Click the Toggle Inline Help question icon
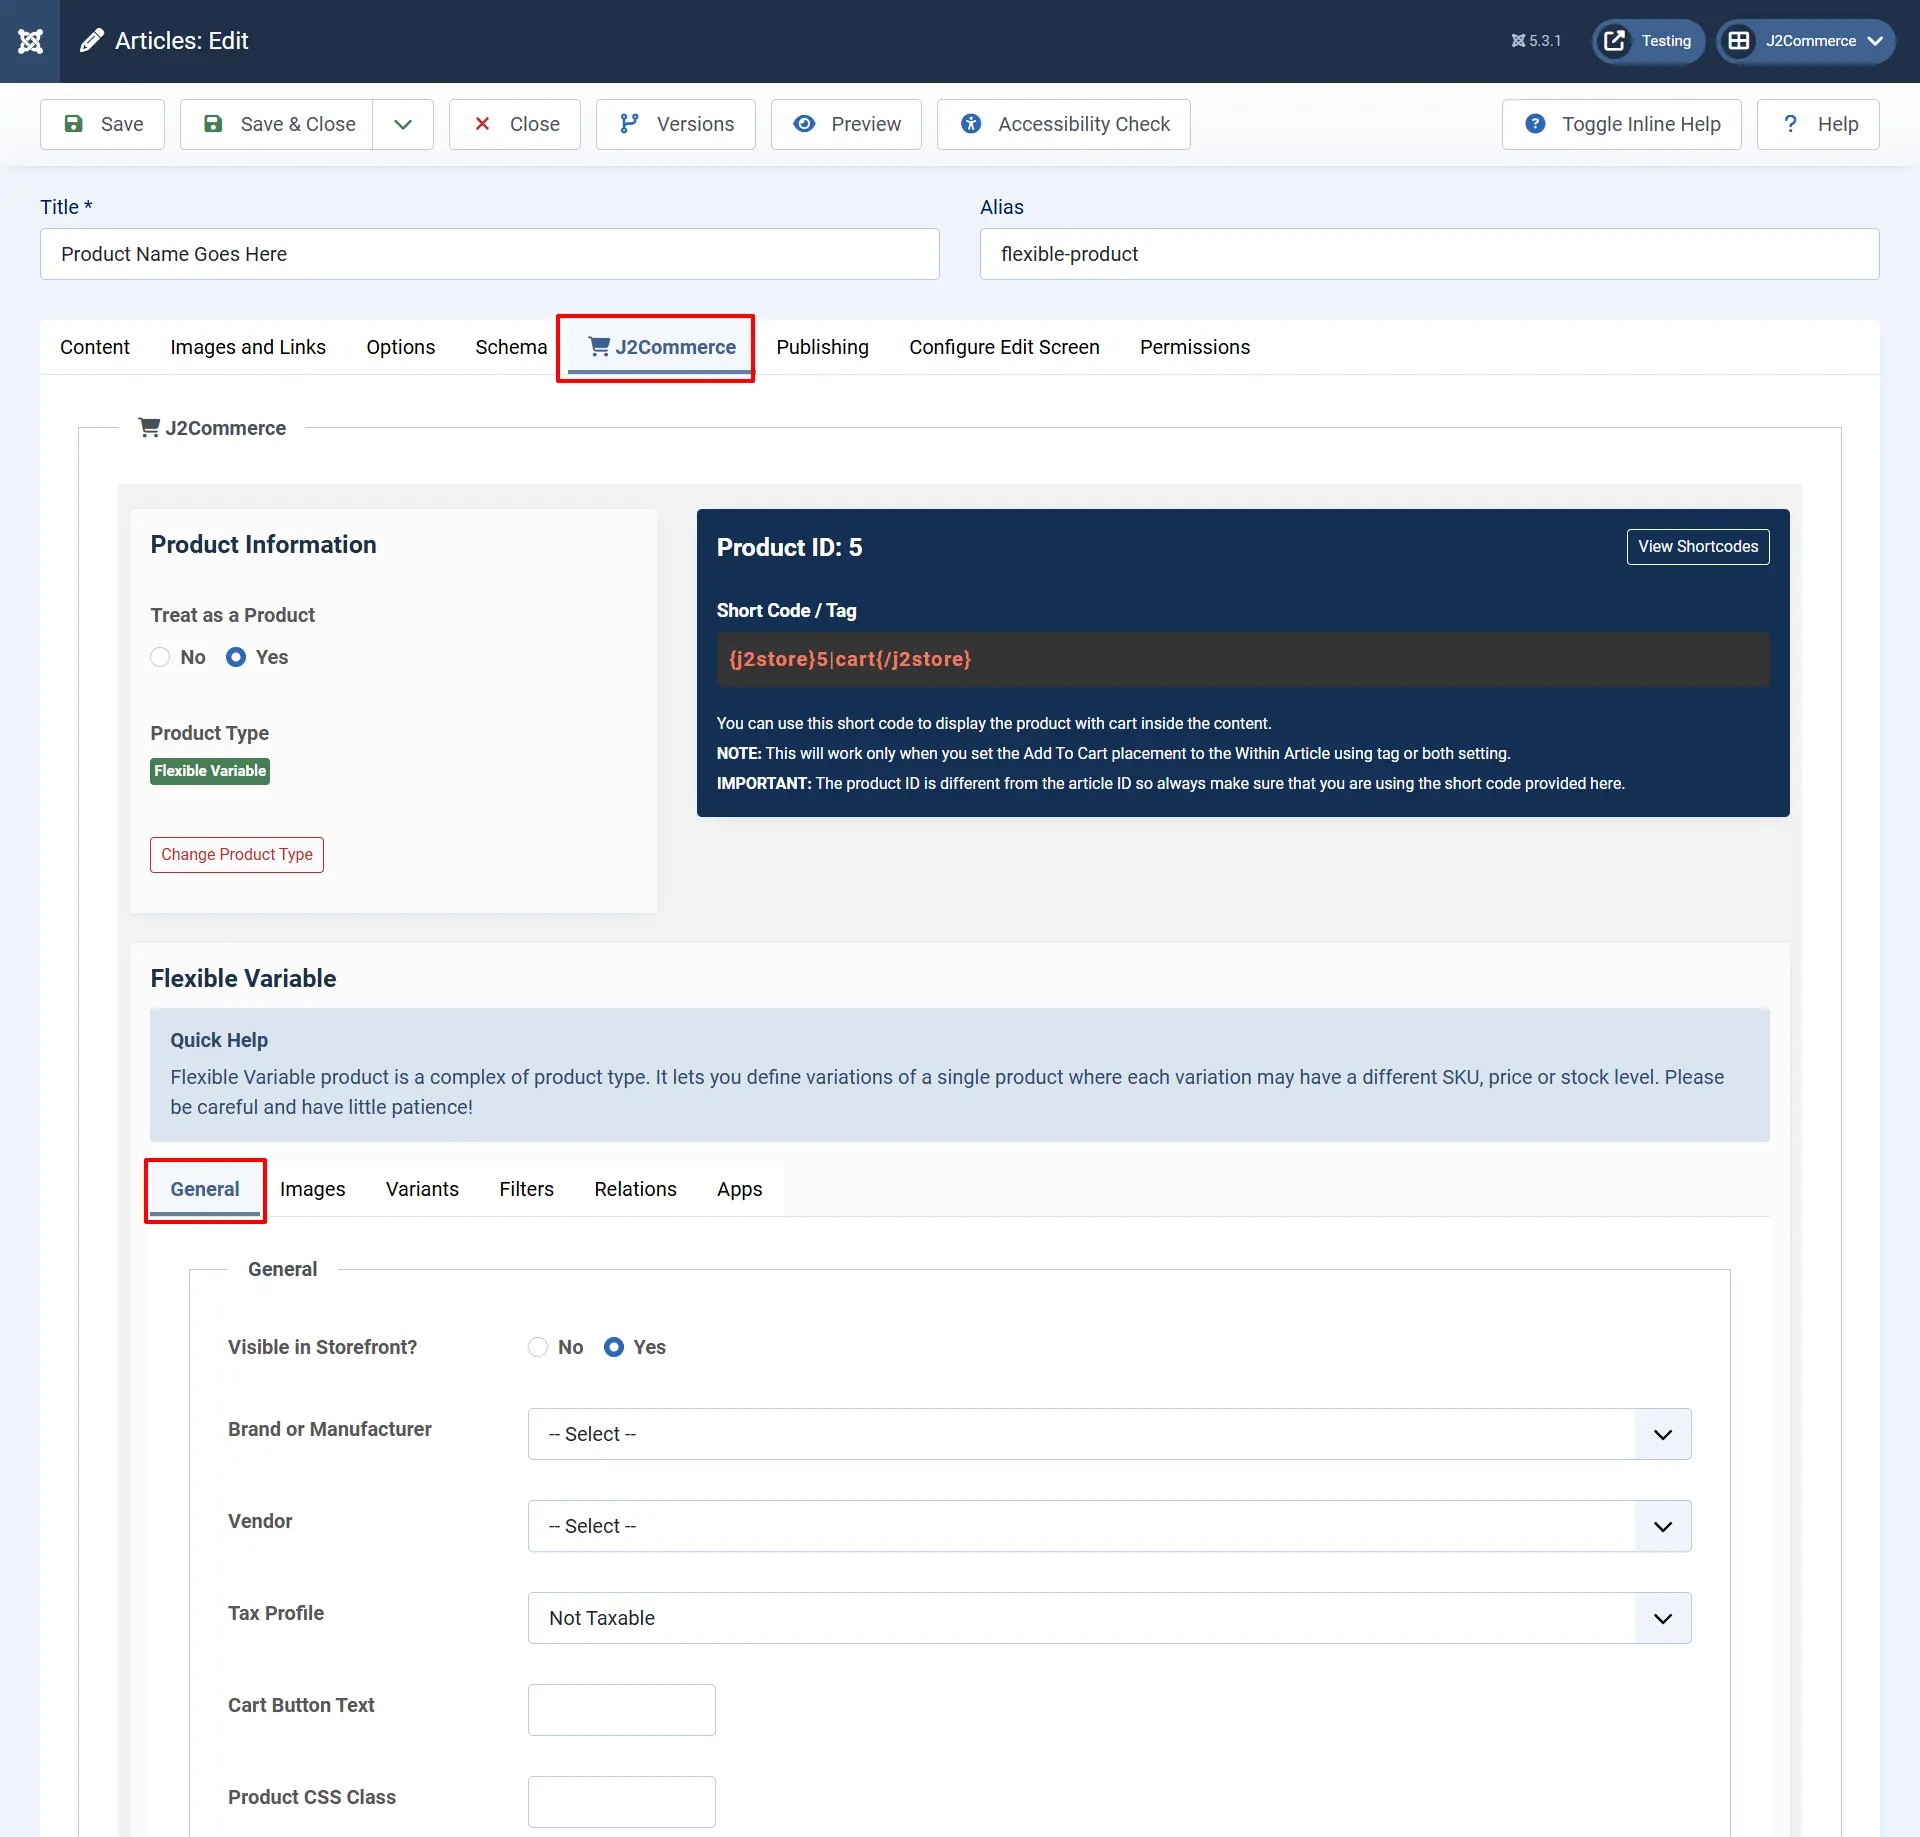Image resolution: width=1920 pixels, height=1837 pixels. [1535, 124]
